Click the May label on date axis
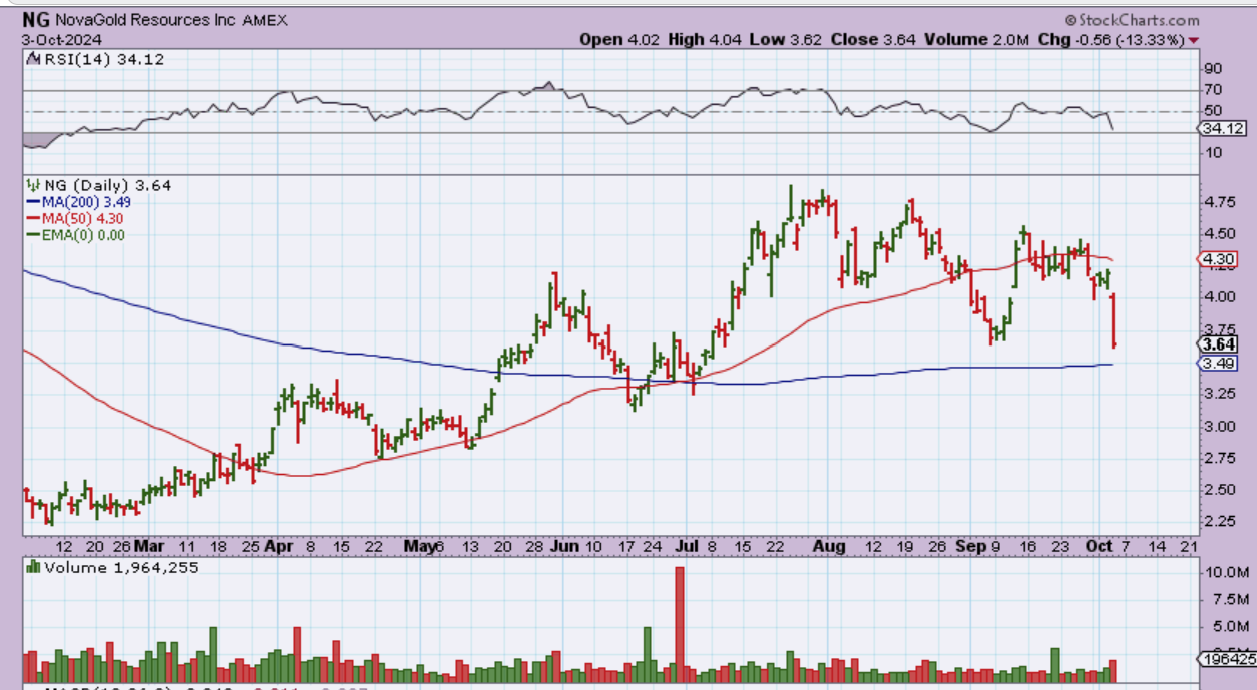1257x690 pixels. pos(420,547)
